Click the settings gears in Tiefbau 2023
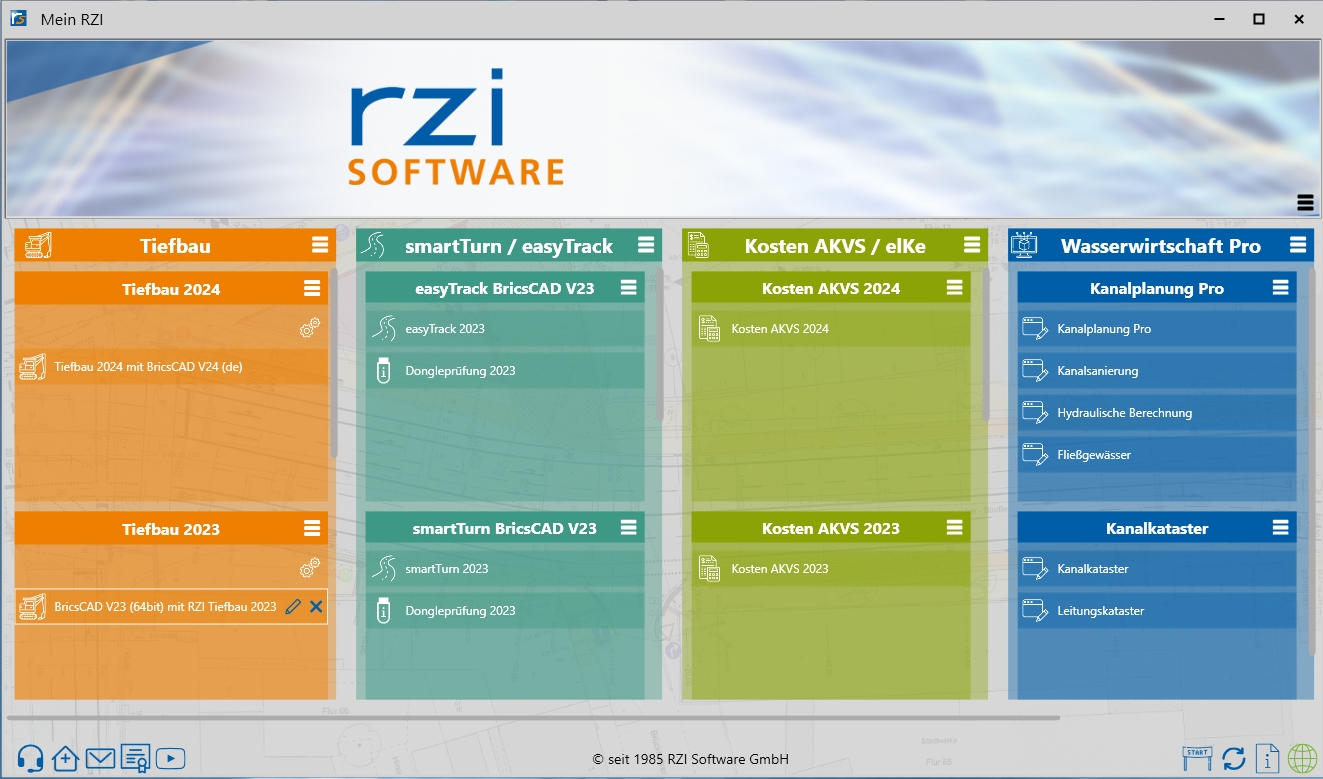This screenshot has width=1323, height=779. 310,568
